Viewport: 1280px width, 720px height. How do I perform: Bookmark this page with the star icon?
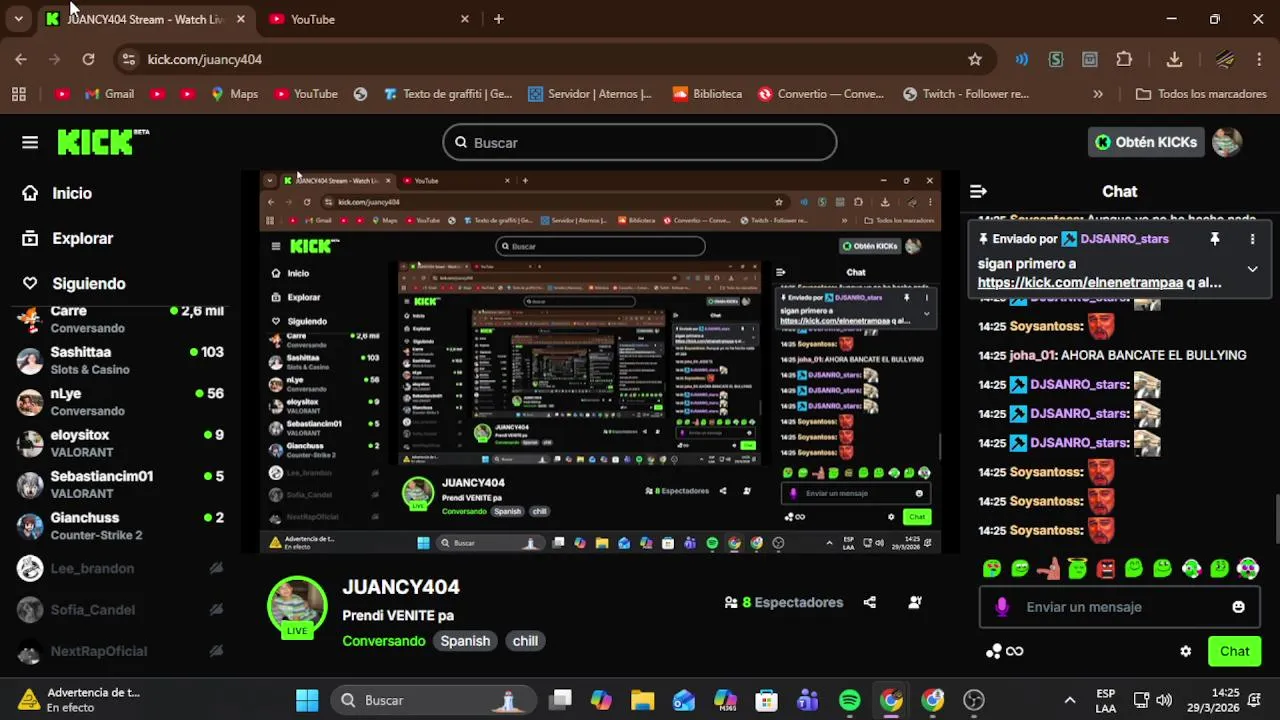tap(975, 59)
